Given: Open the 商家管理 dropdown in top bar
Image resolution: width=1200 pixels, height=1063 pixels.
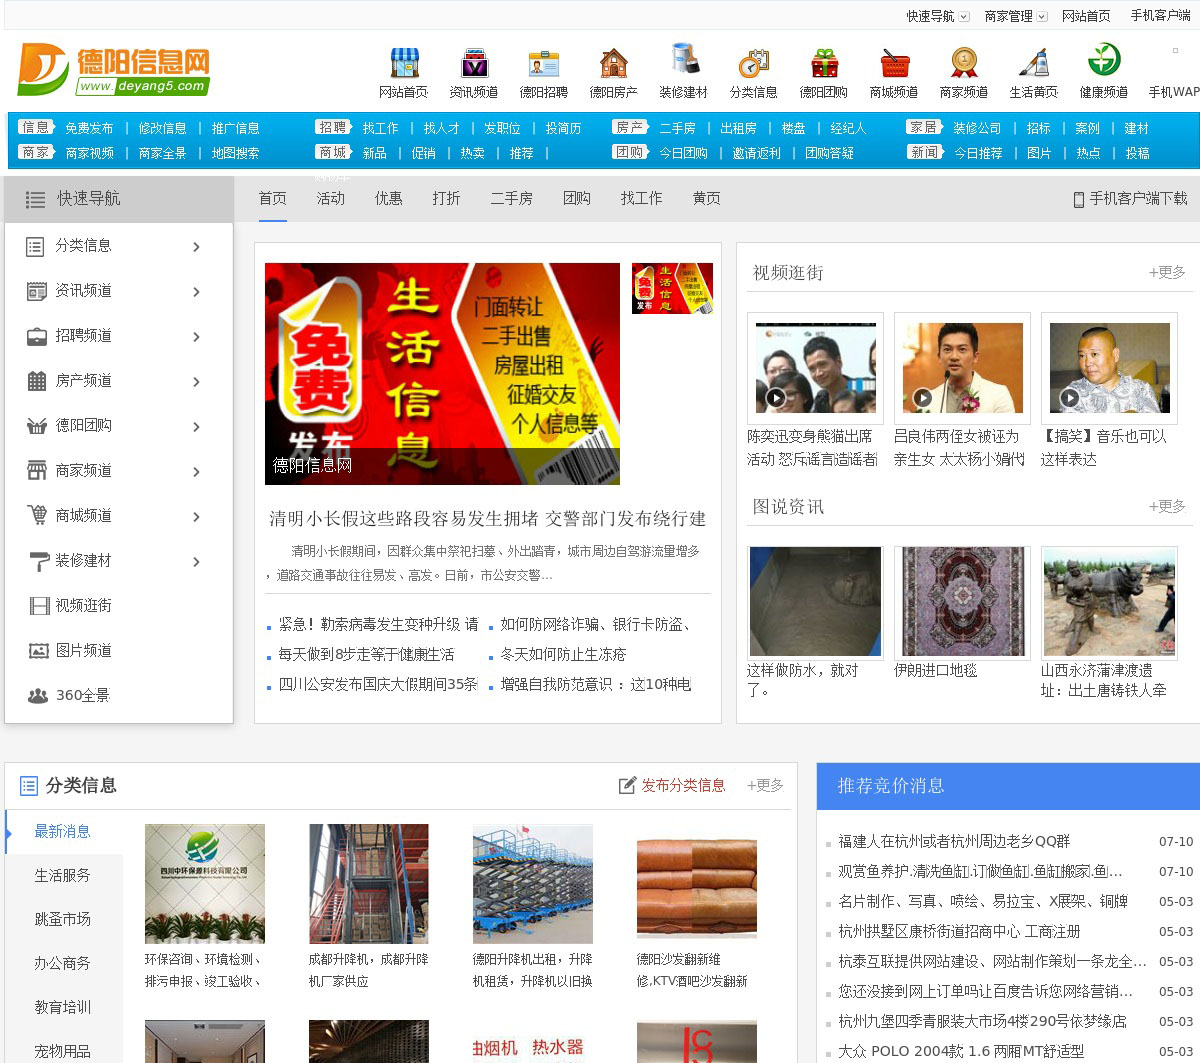Looking at the screenshot, I should (1042, 17).
